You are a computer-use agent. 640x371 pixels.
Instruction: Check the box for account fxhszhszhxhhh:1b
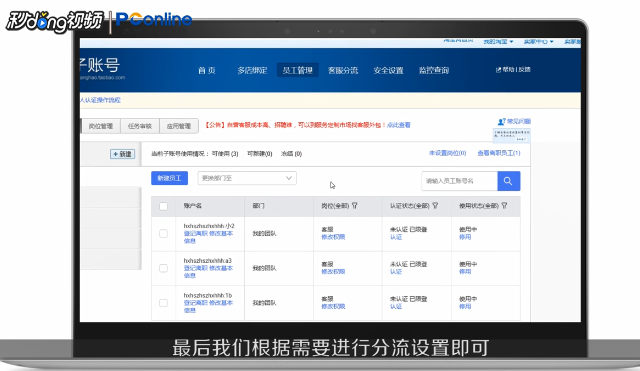163,303
